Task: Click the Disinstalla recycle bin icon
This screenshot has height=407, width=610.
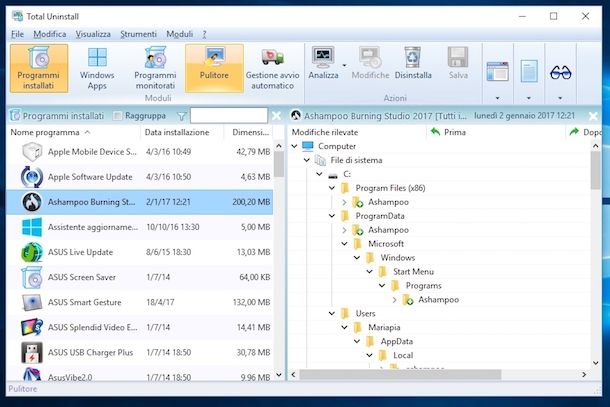Action: 413,58
